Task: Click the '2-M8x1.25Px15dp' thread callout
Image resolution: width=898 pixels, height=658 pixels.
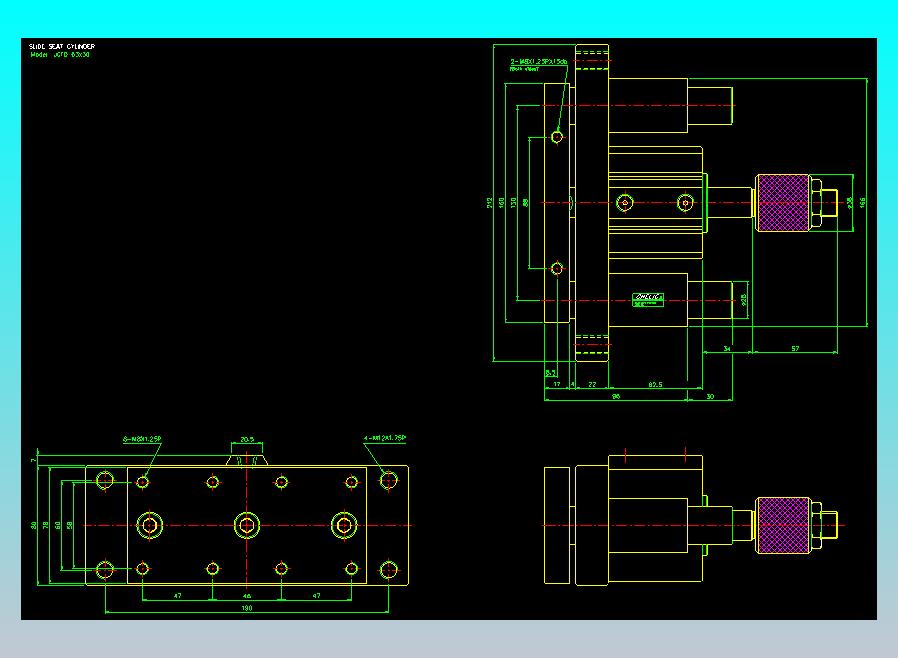Action: 539,61
